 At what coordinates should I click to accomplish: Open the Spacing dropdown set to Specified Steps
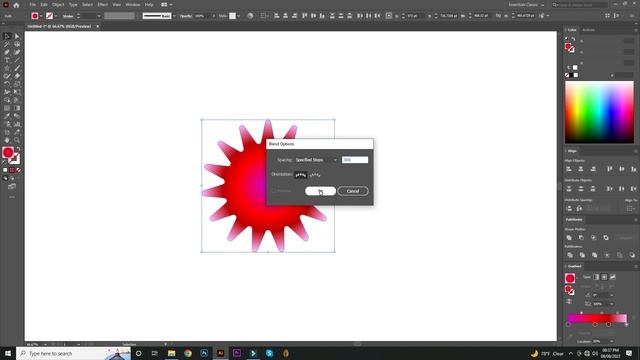(x=316, y=160)
